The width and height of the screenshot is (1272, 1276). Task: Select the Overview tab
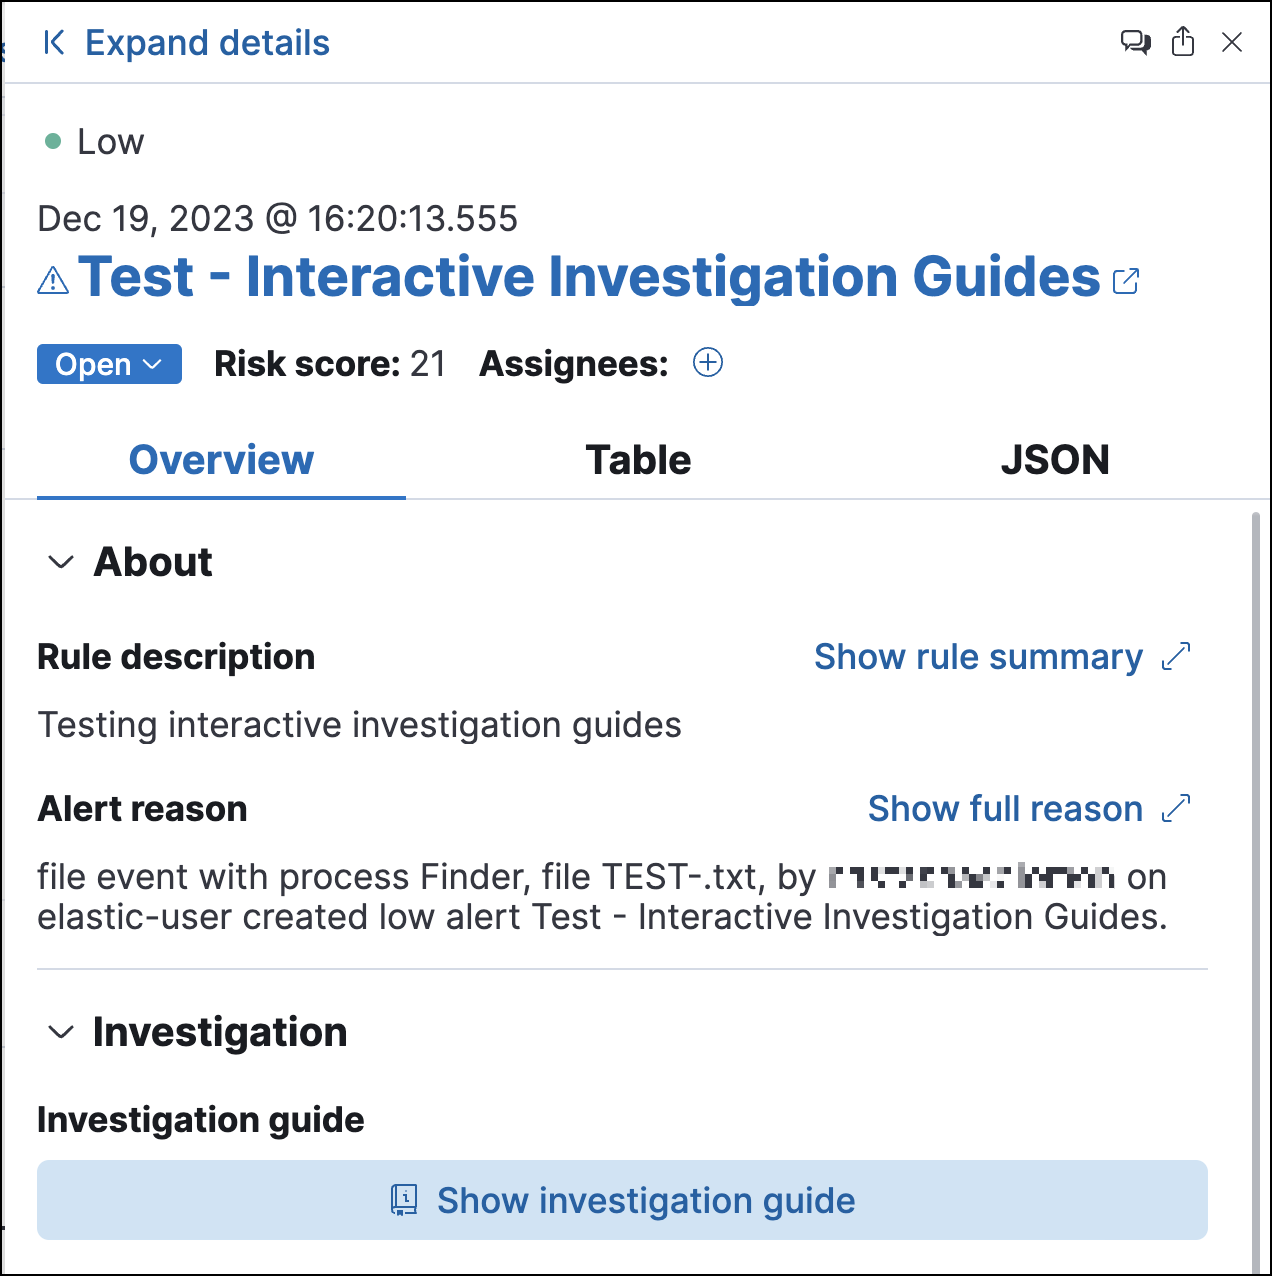220,459
